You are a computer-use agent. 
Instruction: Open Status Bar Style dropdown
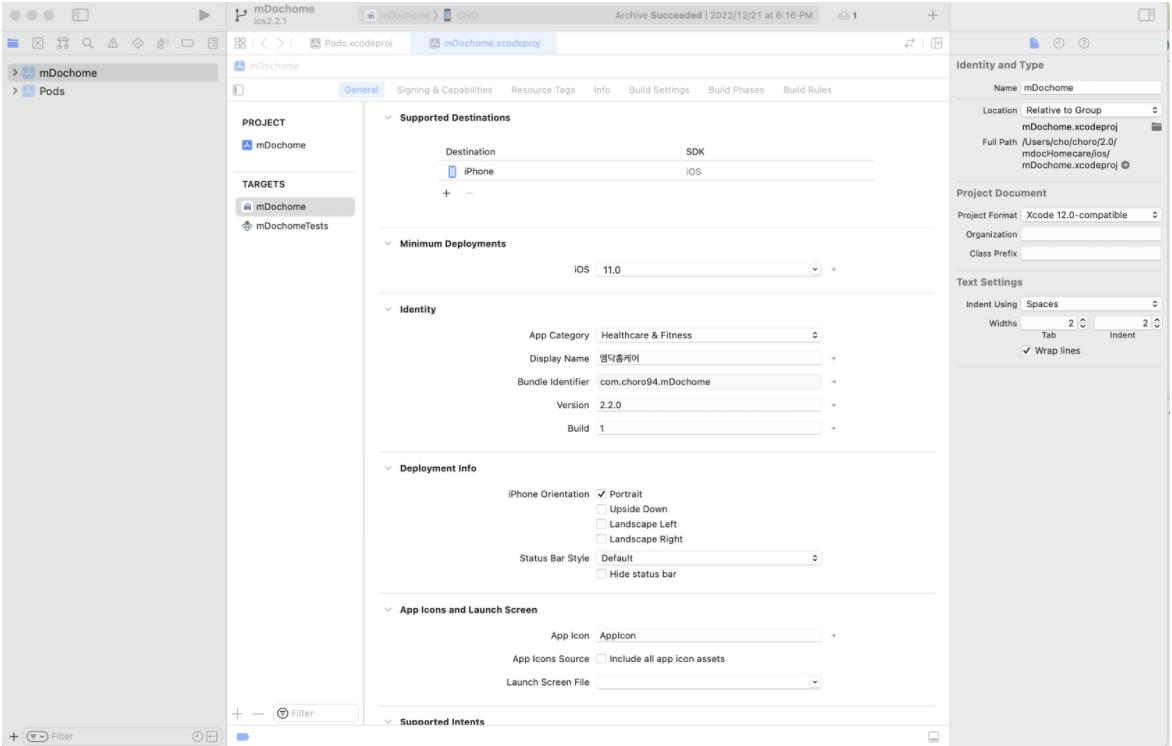coord(709,558)
